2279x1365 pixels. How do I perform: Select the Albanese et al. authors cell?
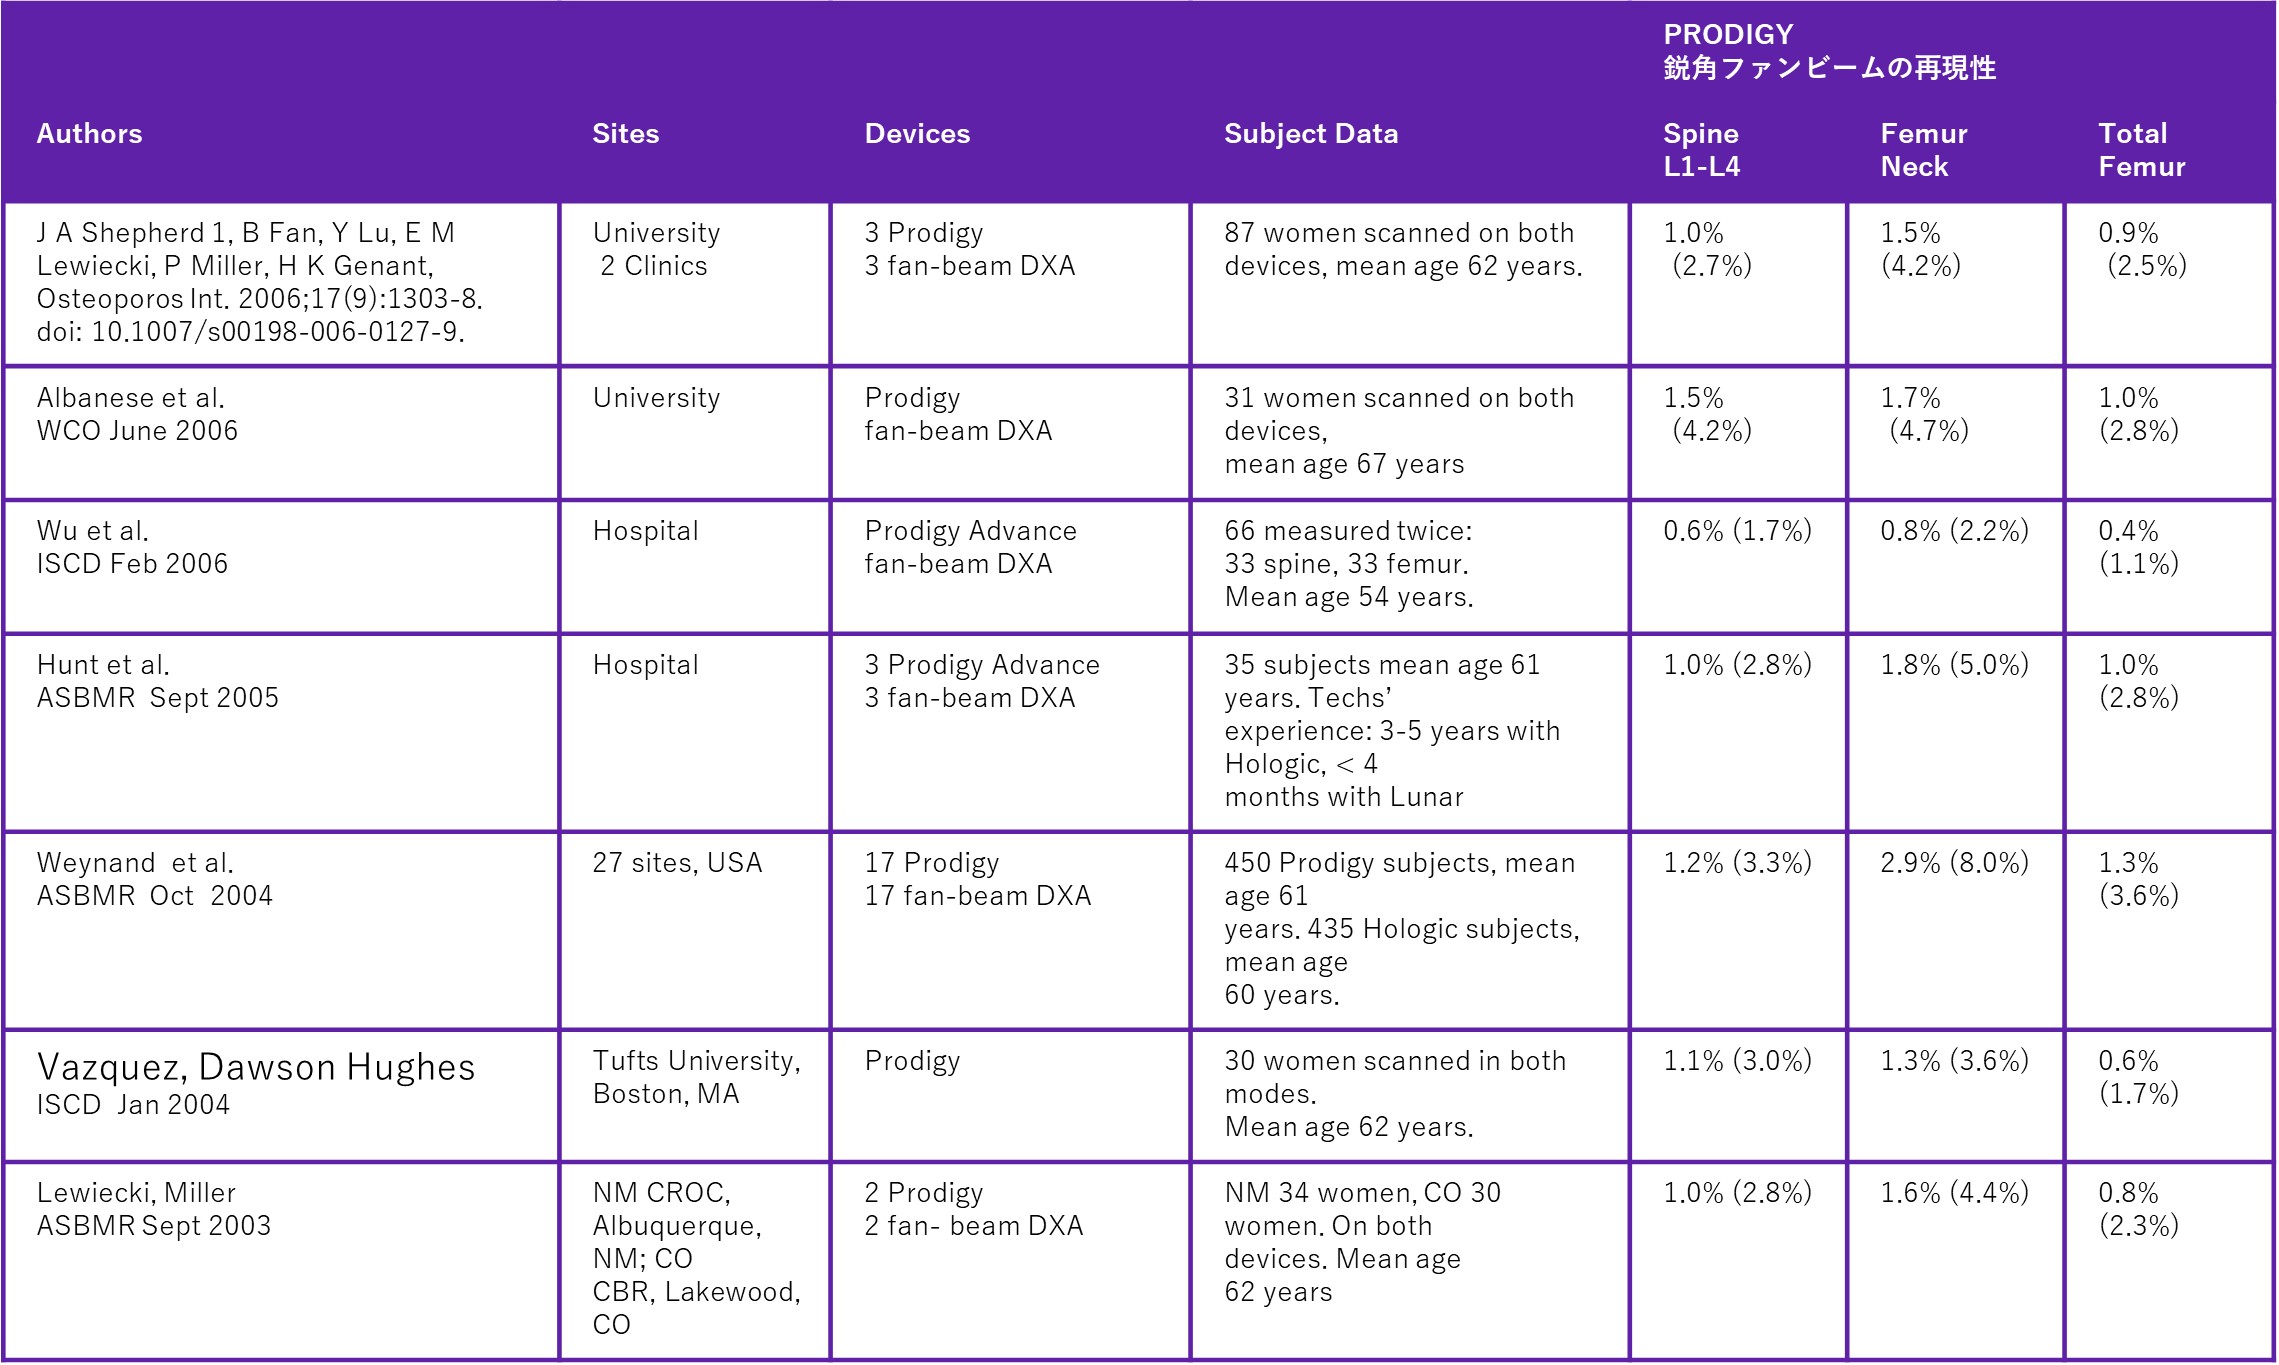[x=137, y=414]
